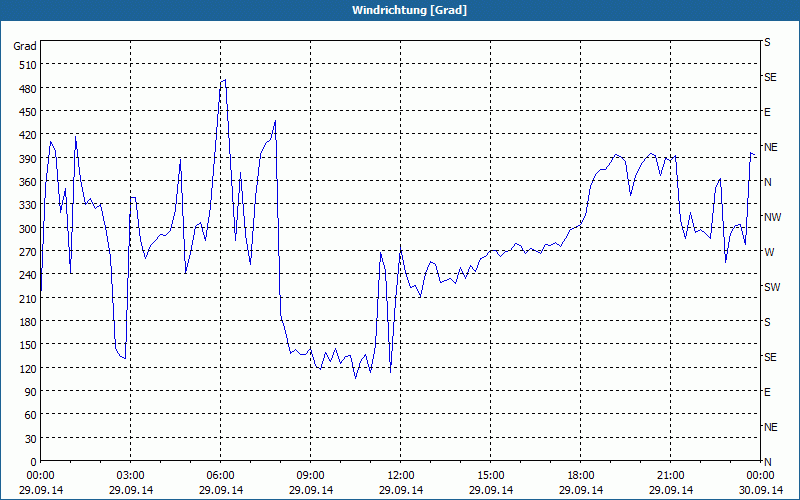800x500 pixels.
Task: Click the 00:00 label above 29.09.14
Action: pyautogui.click(x=40, y=476)
